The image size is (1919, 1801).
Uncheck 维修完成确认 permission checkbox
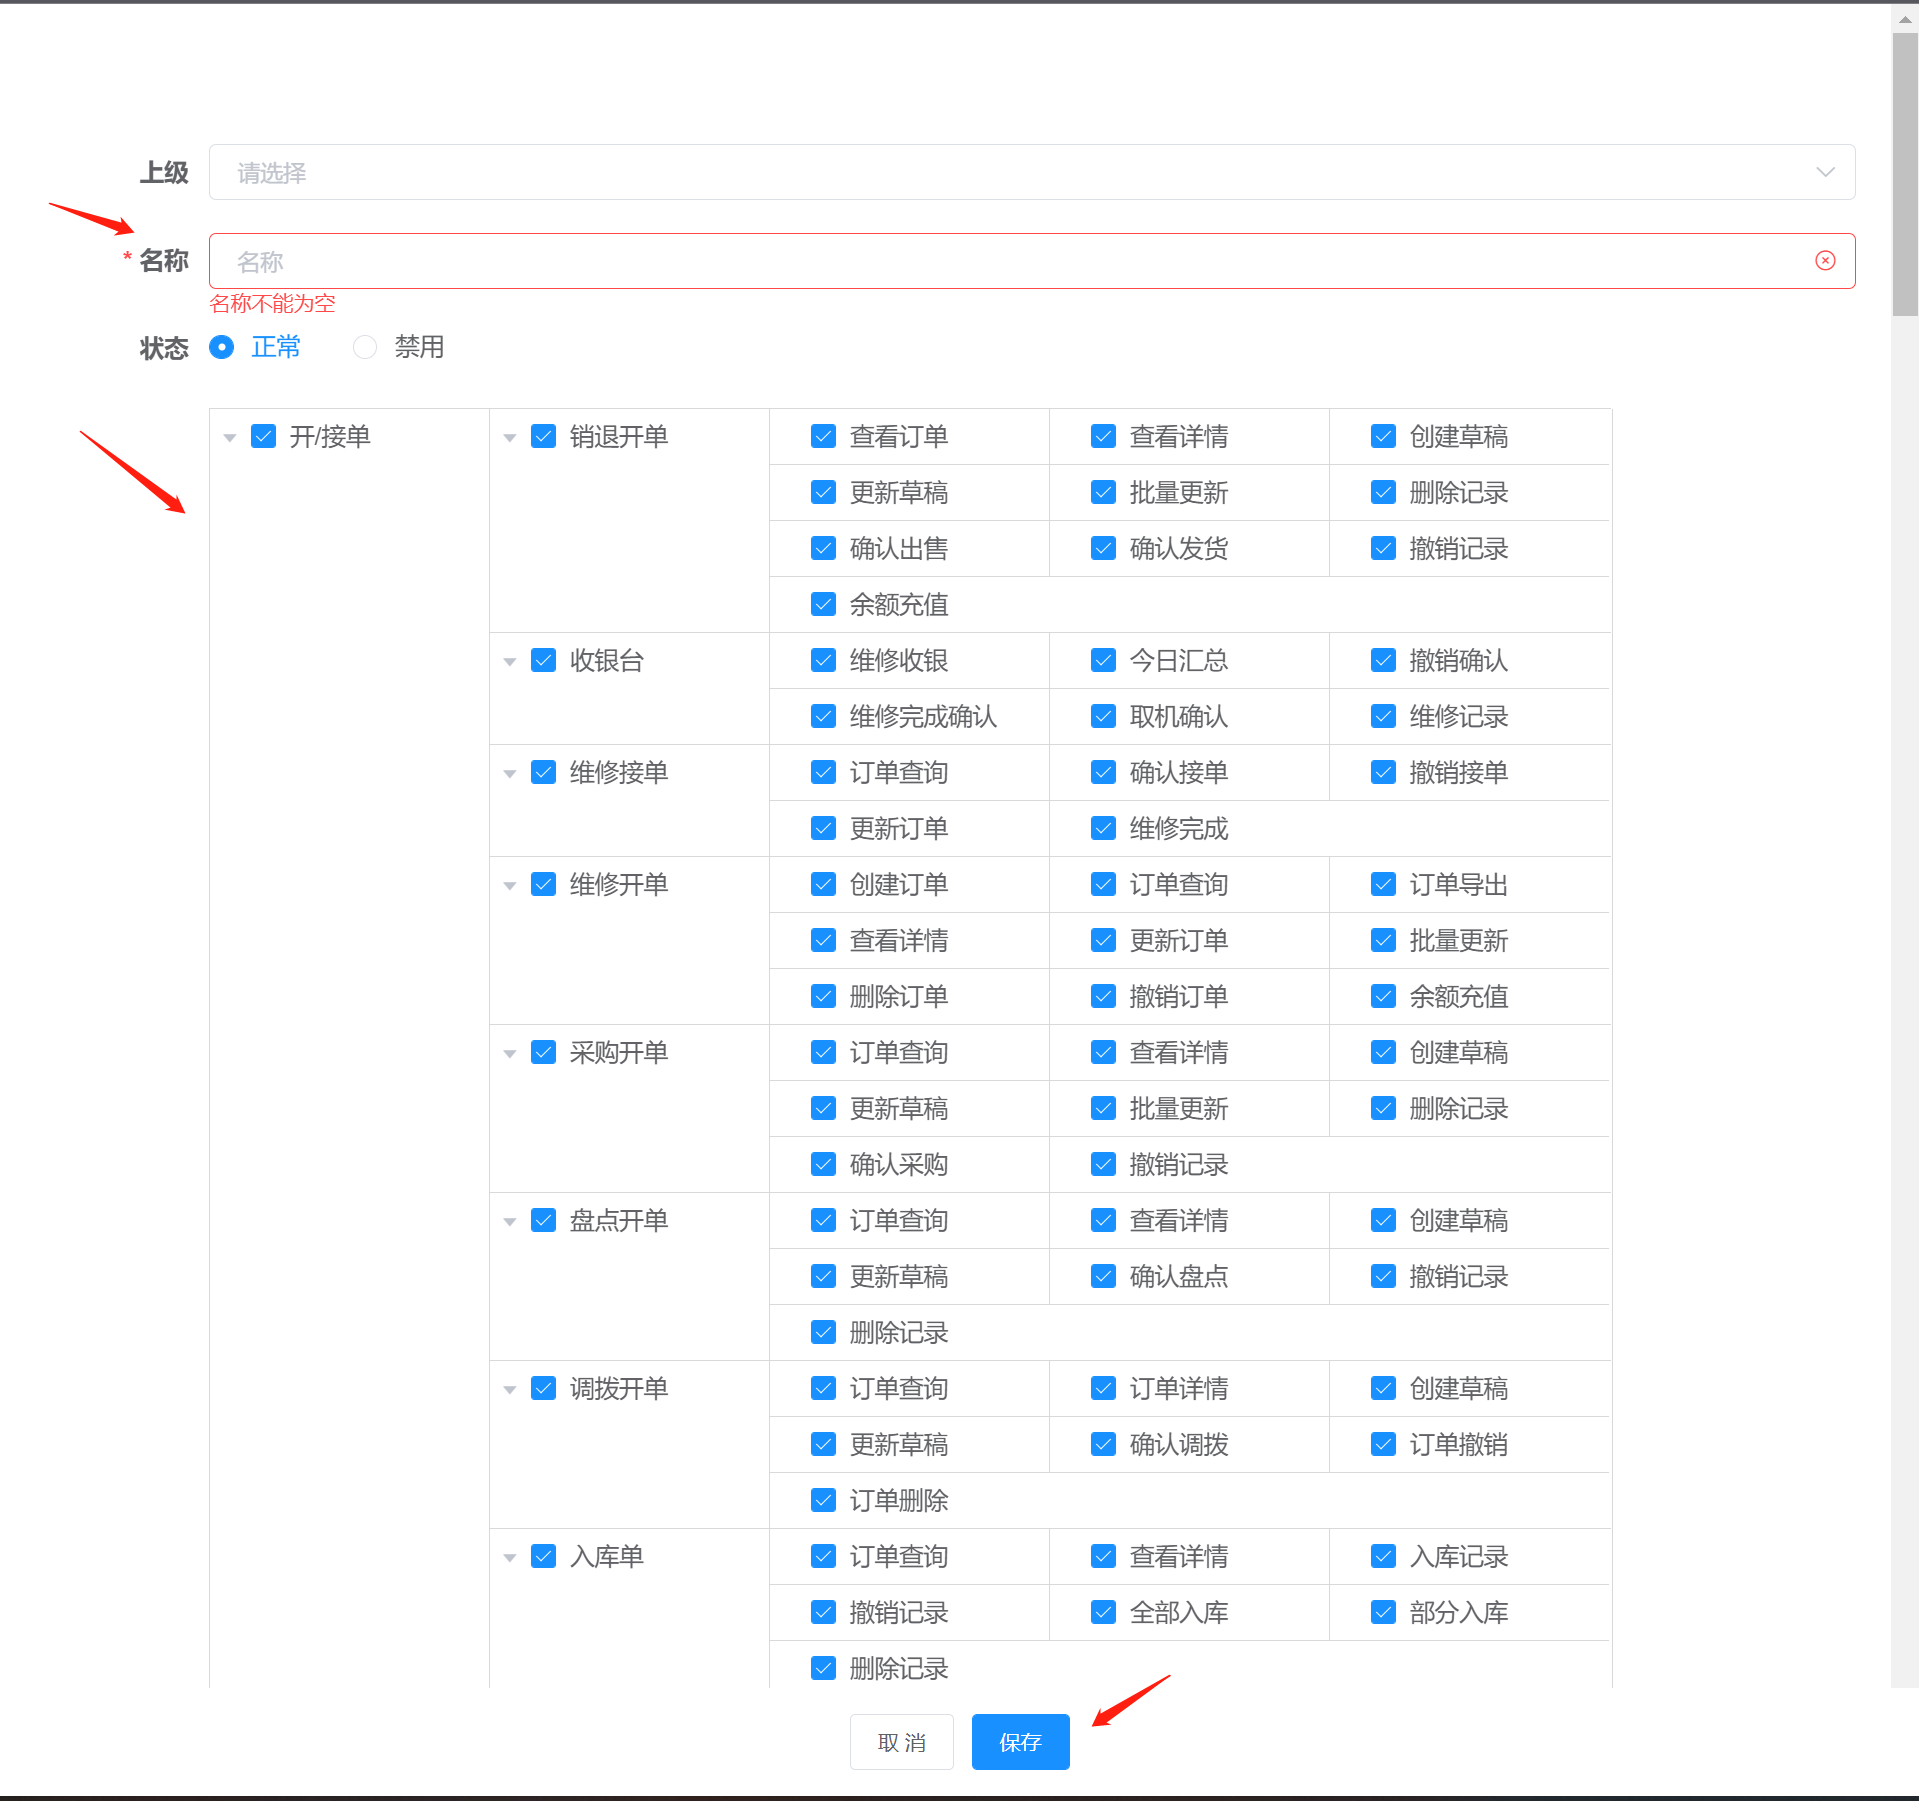(x=824, y=716)
